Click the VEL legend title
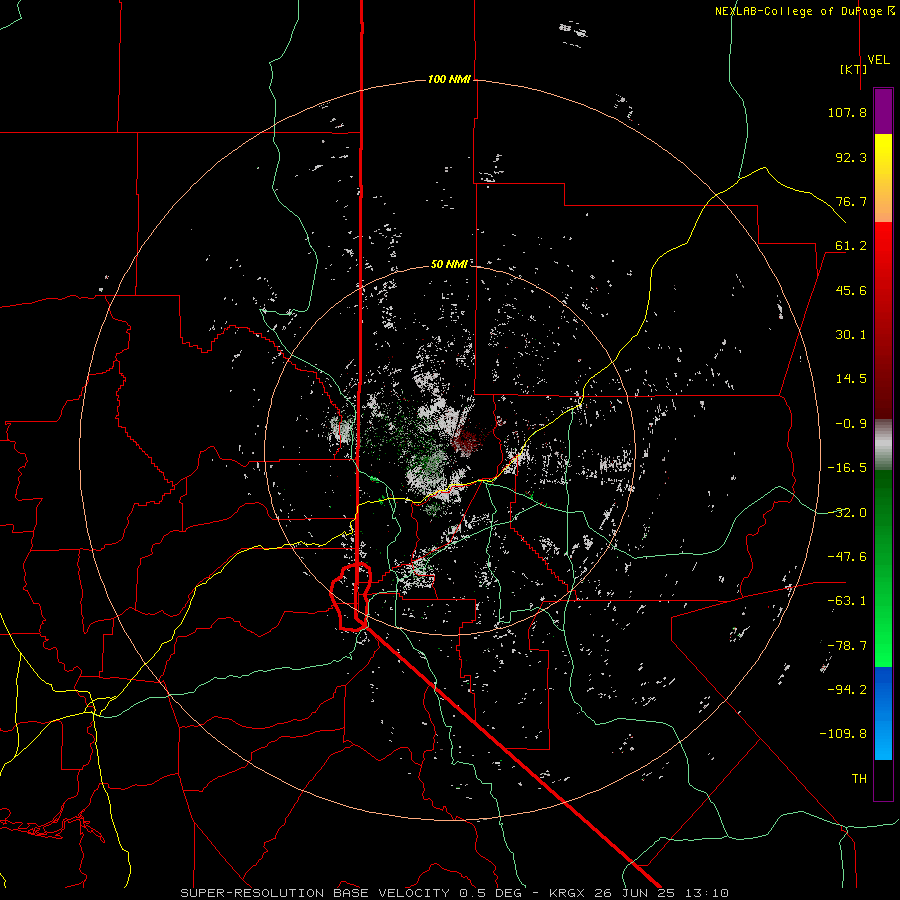The height and width of the screenshot is (900, 900). pos(878,60)
